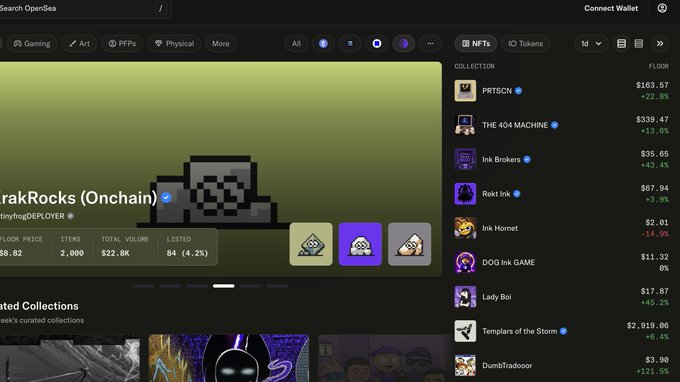Click PRTSCN verified badge
The height and width of the screenshot is (382, 680).
tap(518, 91)
